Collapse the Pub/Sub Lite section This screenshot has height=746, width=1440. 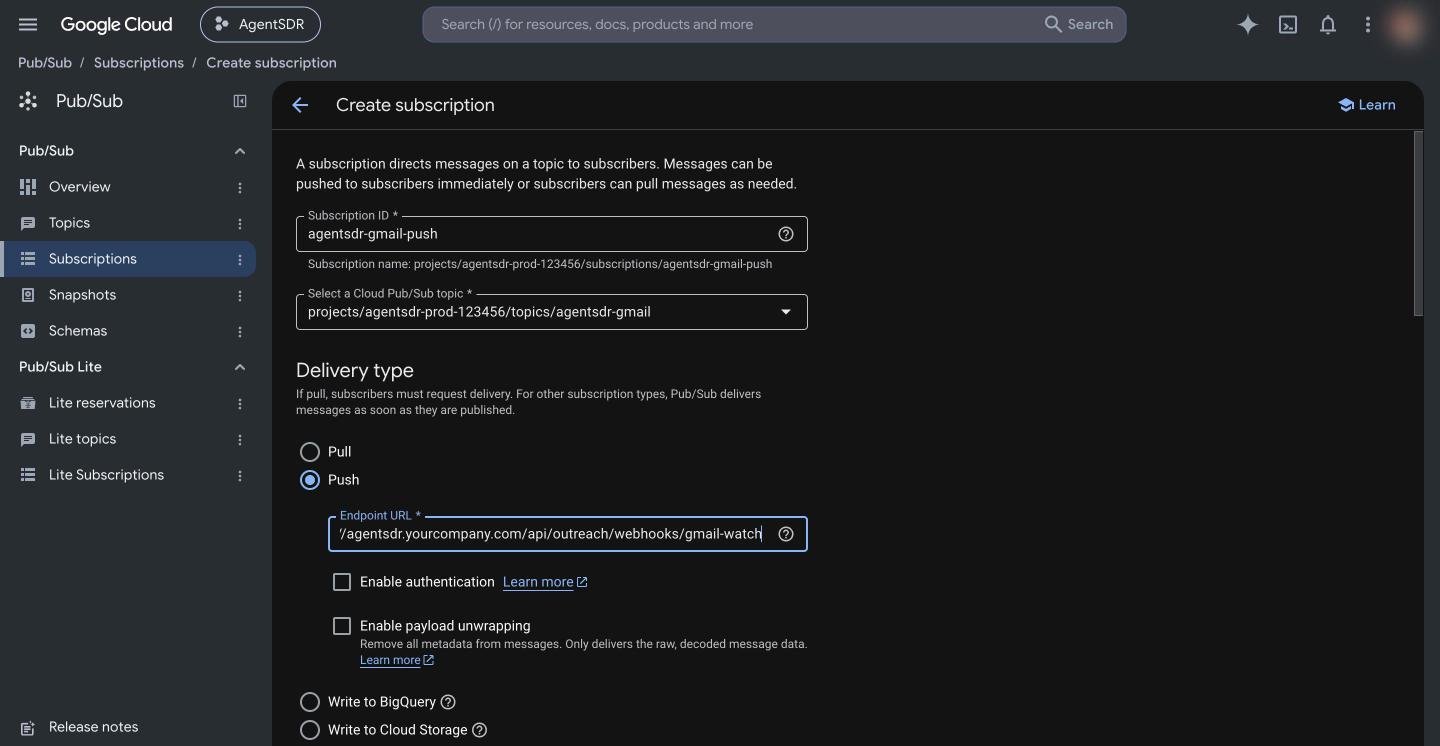pyautogui.click(x=239, y=367)
